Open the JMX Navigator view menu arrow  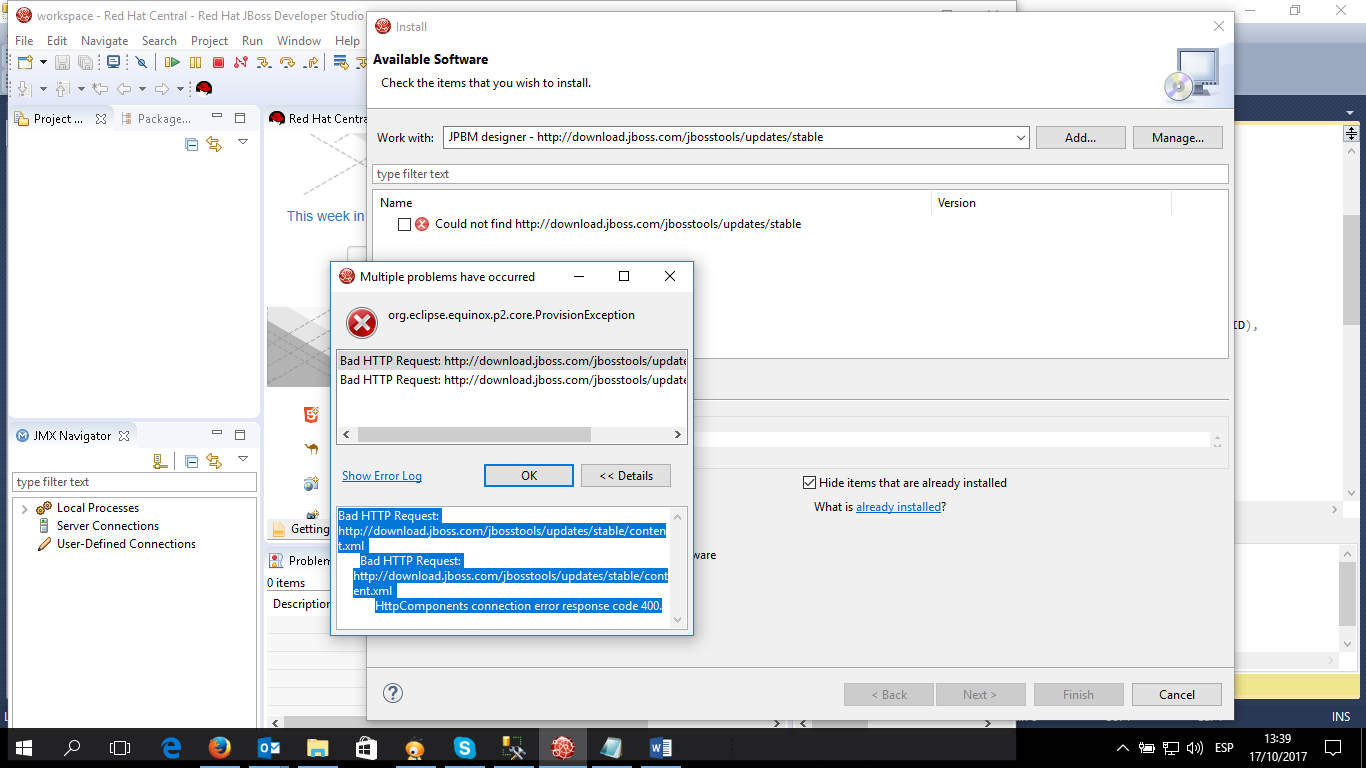[x=242, y=459]
